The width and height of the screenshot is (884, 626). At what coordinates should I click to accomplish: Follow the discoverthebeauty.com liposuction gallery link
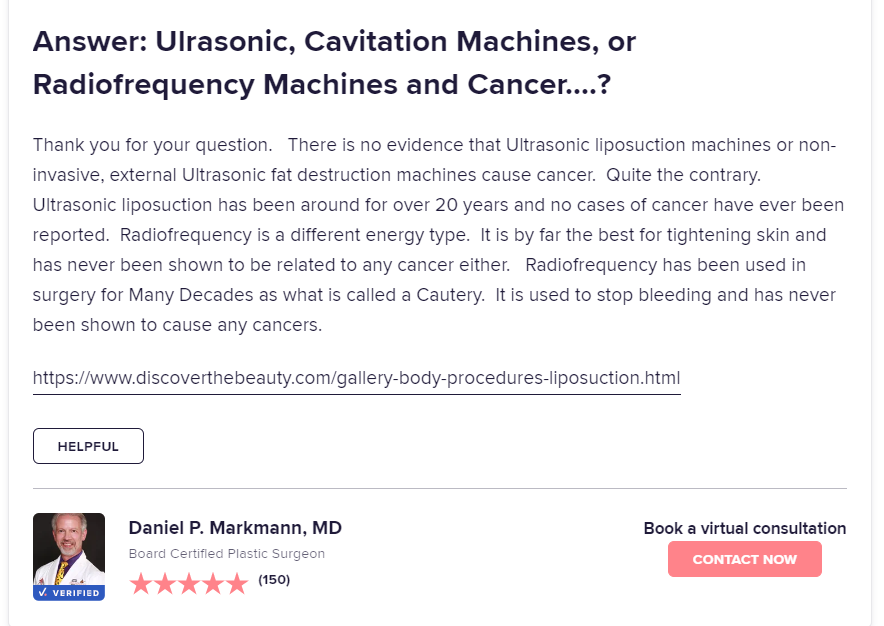click(x=356, y=379)
